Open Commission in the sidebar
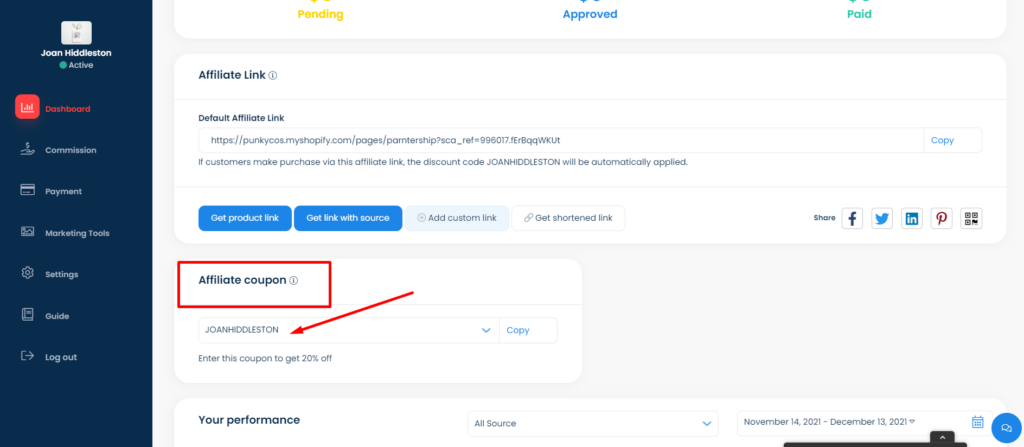This screenshot has width=1024, height=447. click(x=71, y=150)
